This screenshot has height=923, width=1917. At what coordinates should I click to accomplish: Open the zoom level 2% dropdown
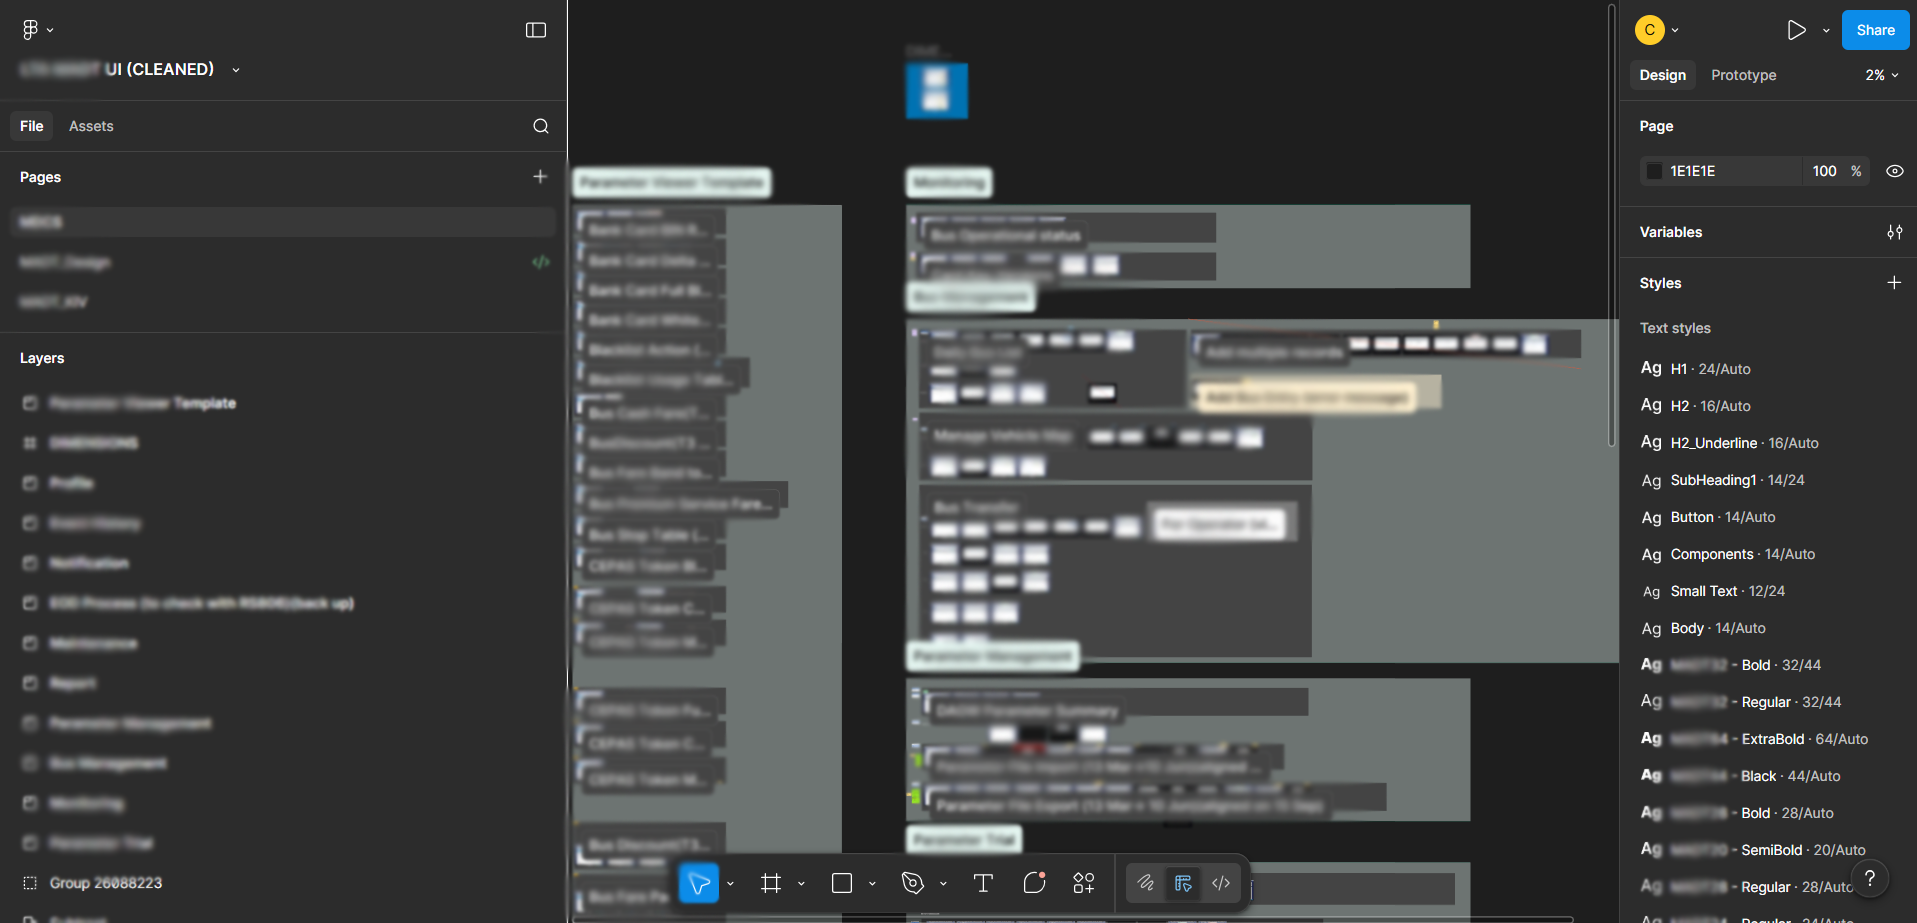(x=1881, y=75)
